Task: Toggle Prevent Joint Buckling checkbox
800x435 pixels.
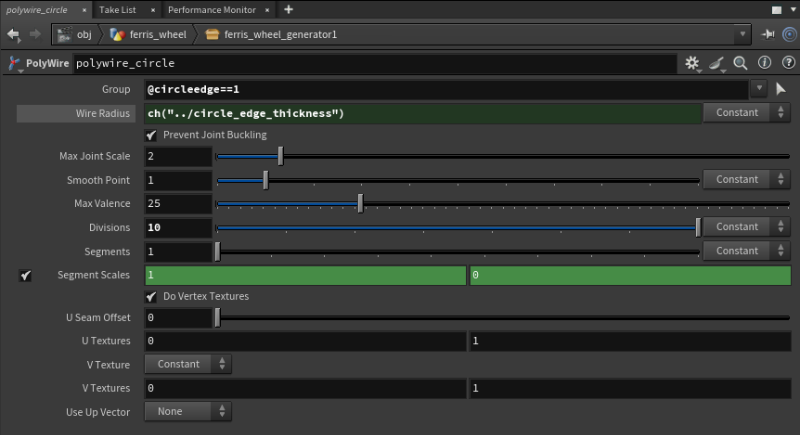Action: (x=152, y=135)
